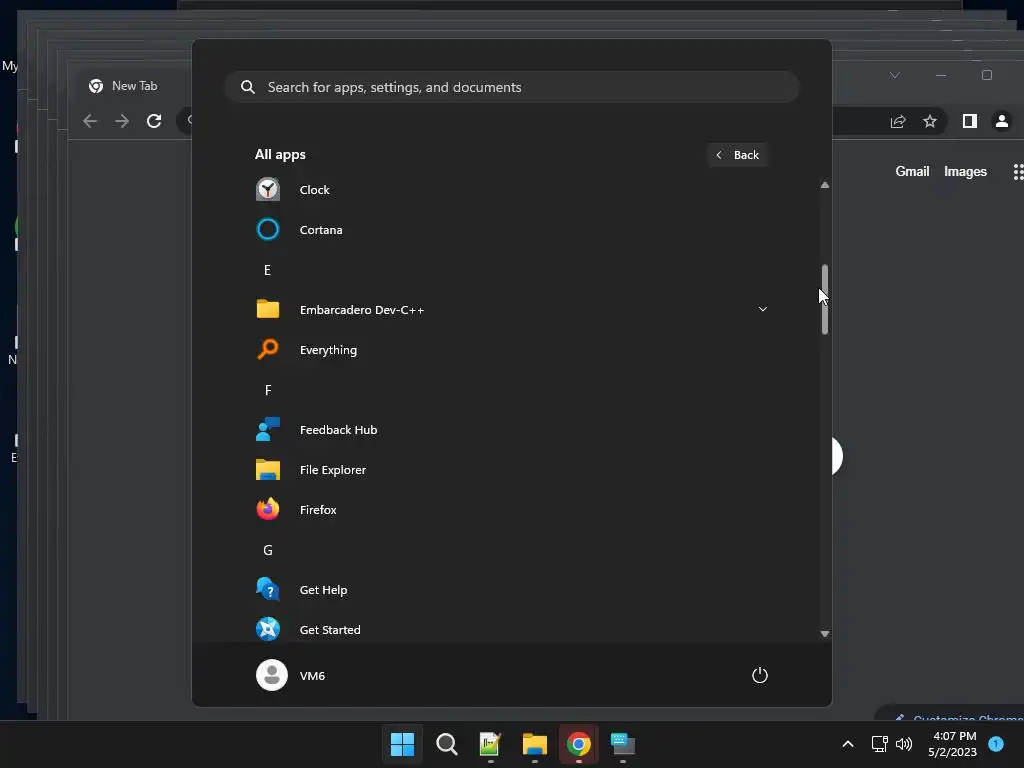The width and height of the screenshot is (1024, 768).
Task: Launch Firefox from its icon
Action: (268, 509)
